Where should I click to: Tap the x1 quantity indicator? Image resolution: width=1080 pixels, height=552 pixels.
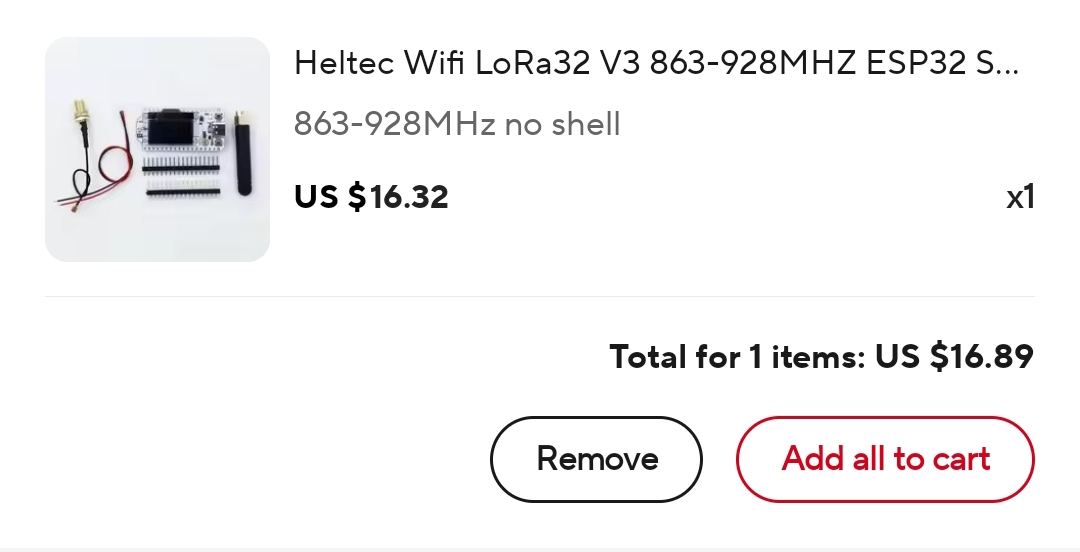(x=1019, y=197)
